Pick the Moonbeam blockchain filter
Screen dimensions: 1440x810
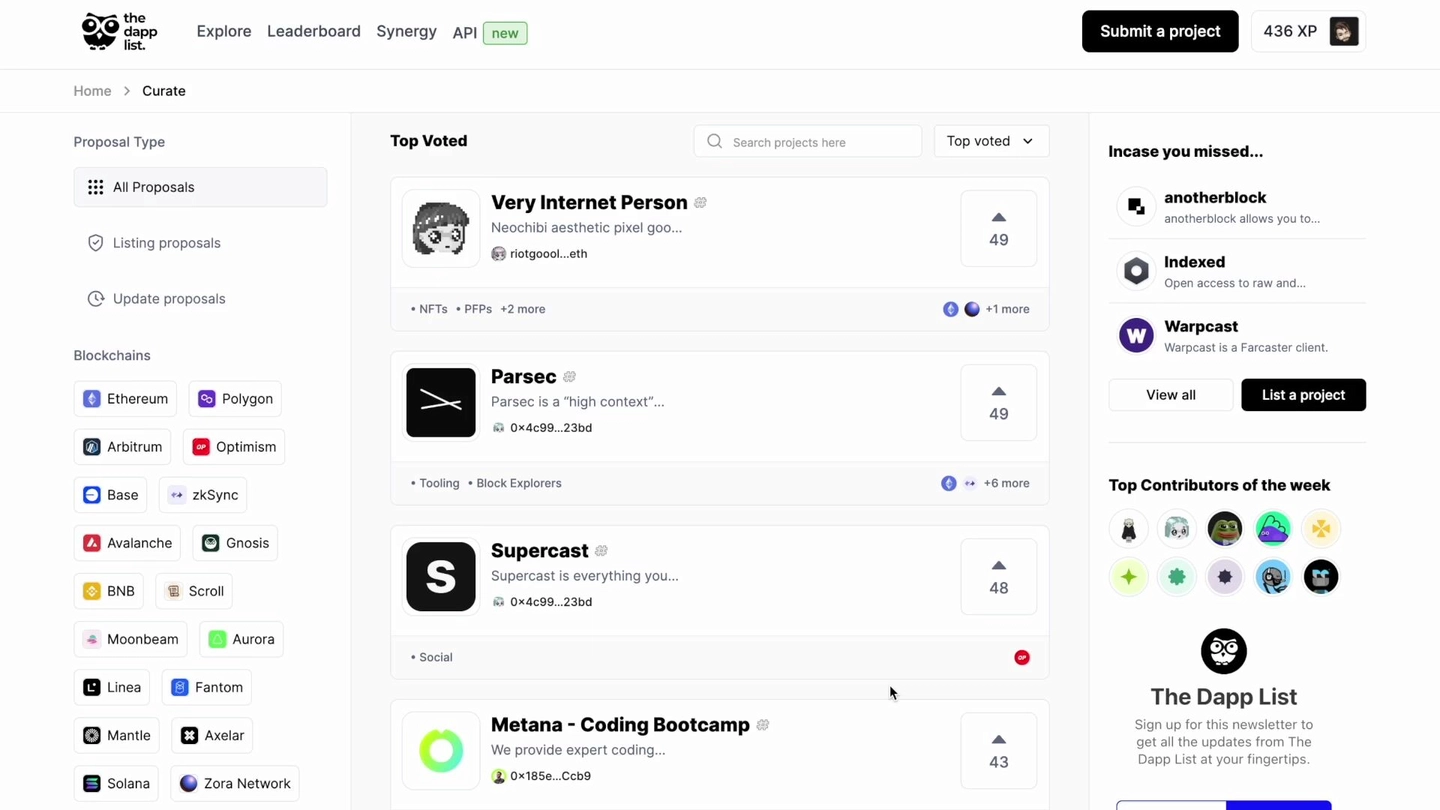click(131, 639)
